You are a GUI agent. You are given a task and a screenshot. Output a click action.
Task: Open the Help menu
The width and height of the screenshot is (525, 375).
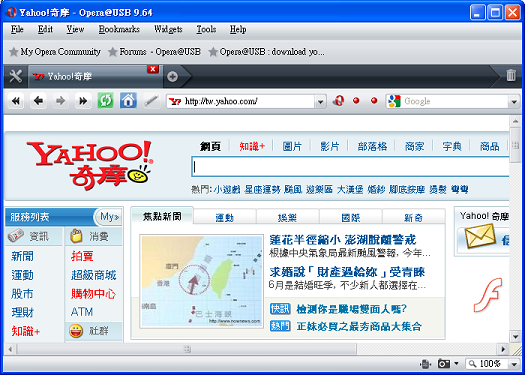pyautogui.click(x=238, y=29)
